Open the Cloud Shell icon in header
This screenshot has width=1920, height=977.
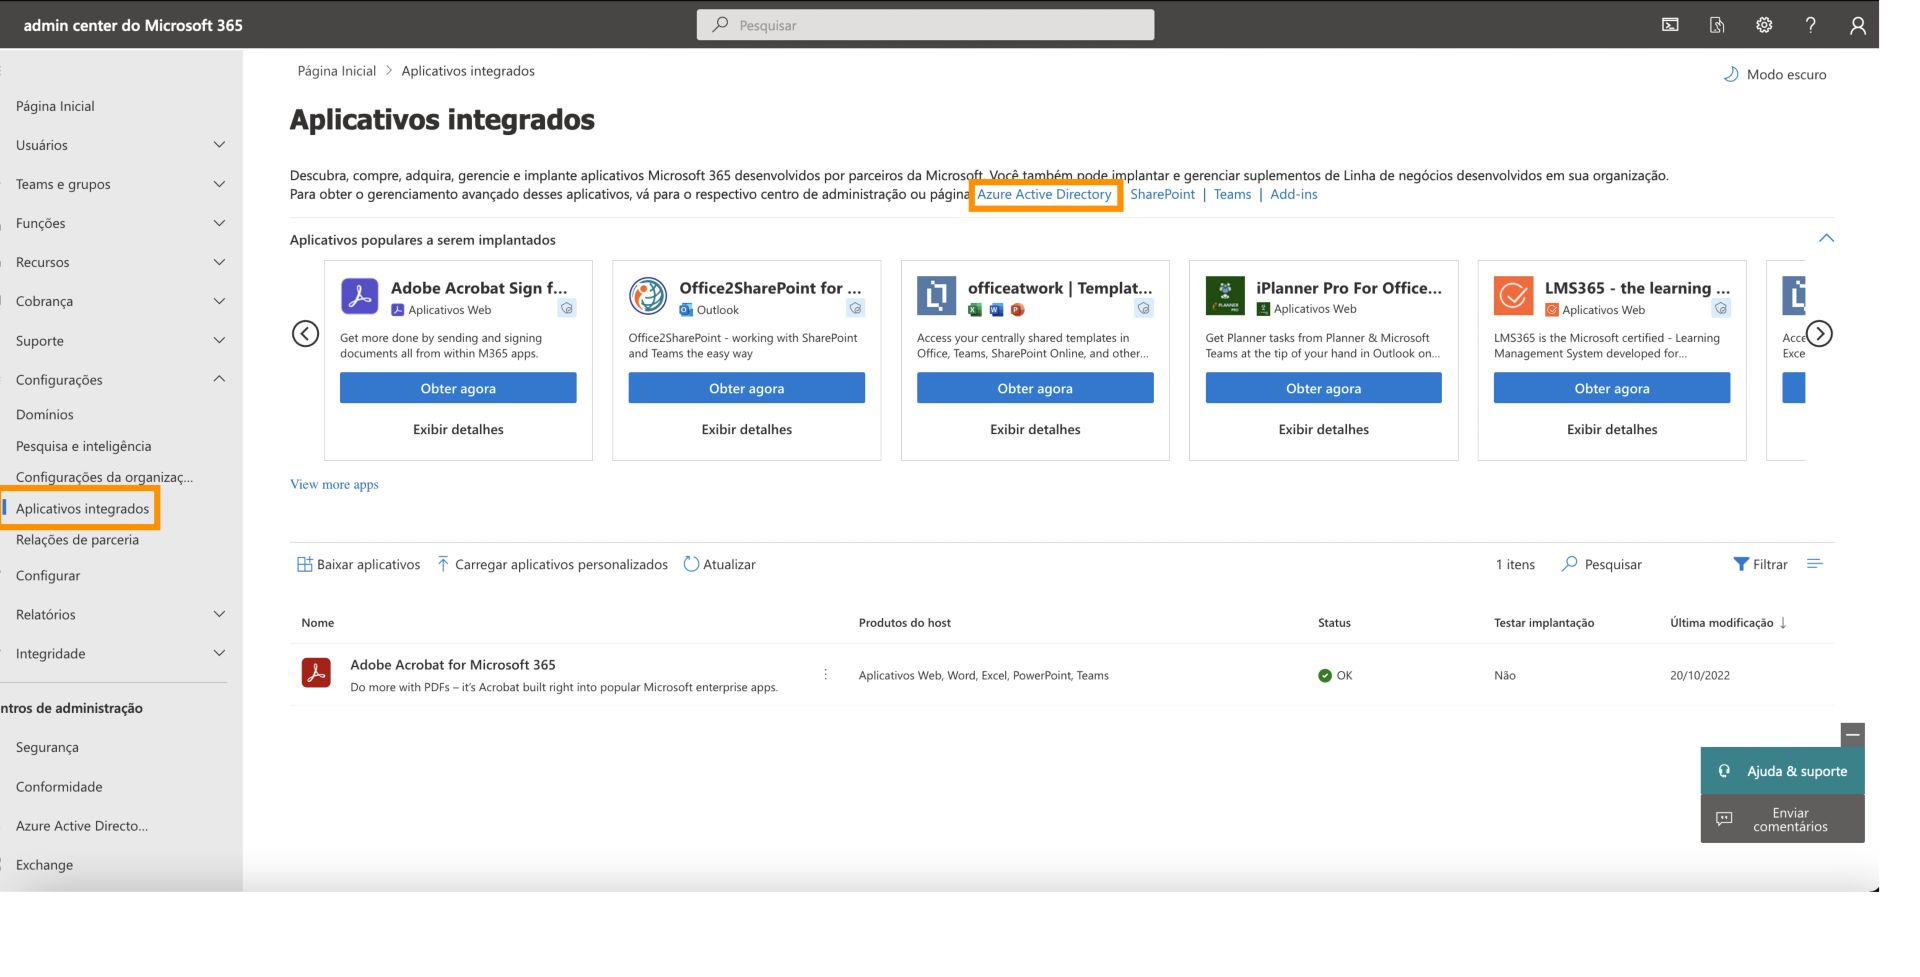tap(1670, 25)
